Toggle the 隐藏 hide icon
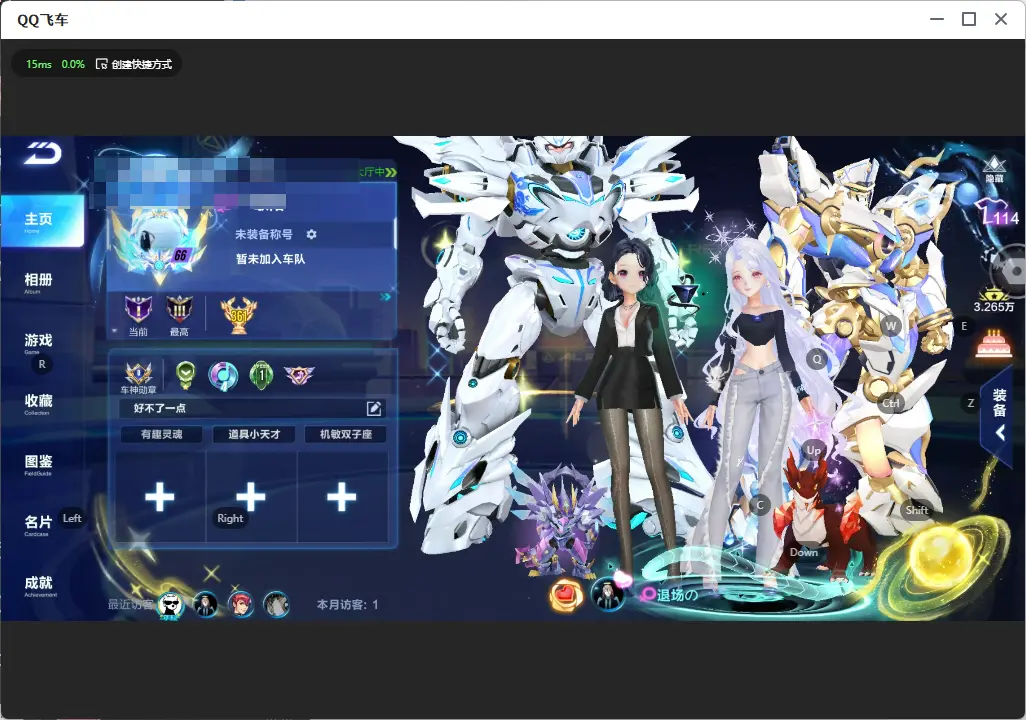The width and height of the screenshot is (1026, 720). pos(995,170)
